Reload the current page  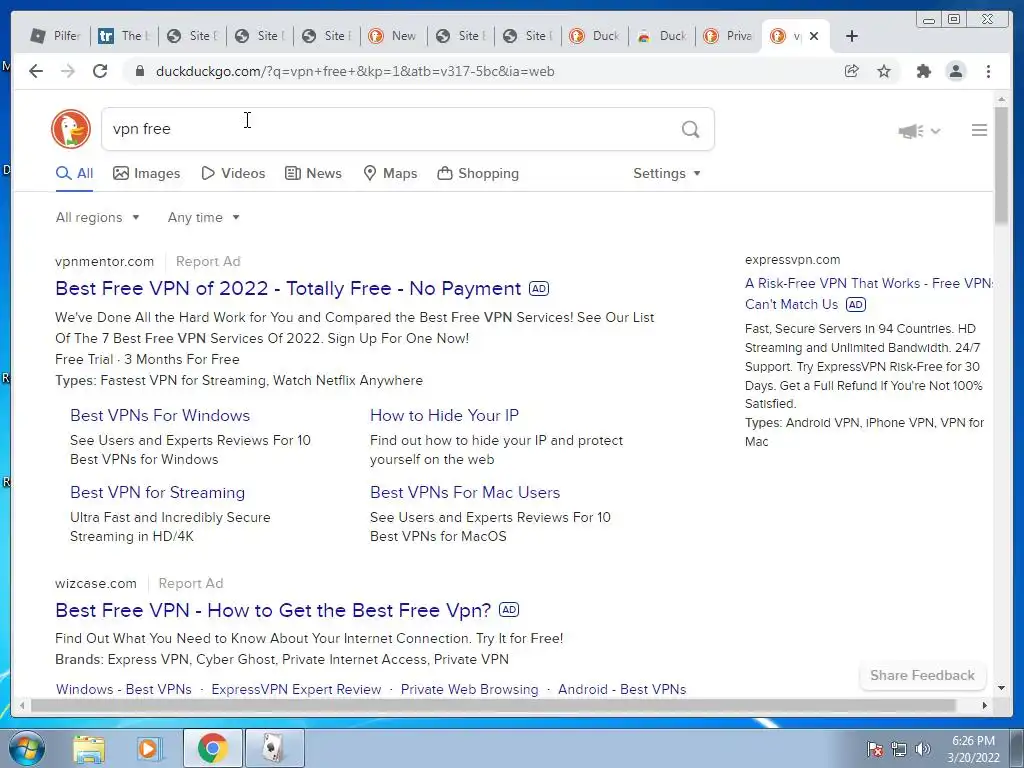(100, 71)
